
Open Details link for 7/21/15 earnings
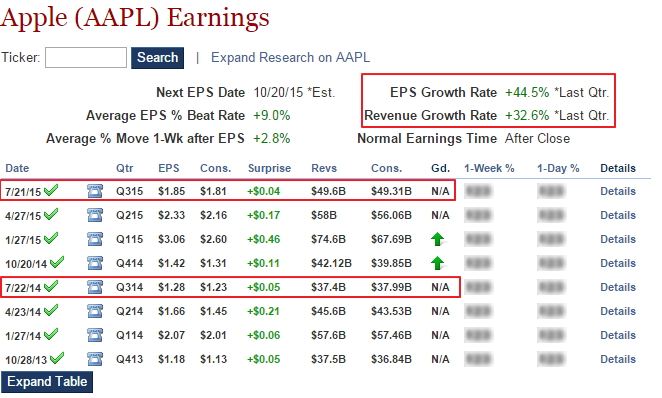pyautogui.click(x=618, y=191)
